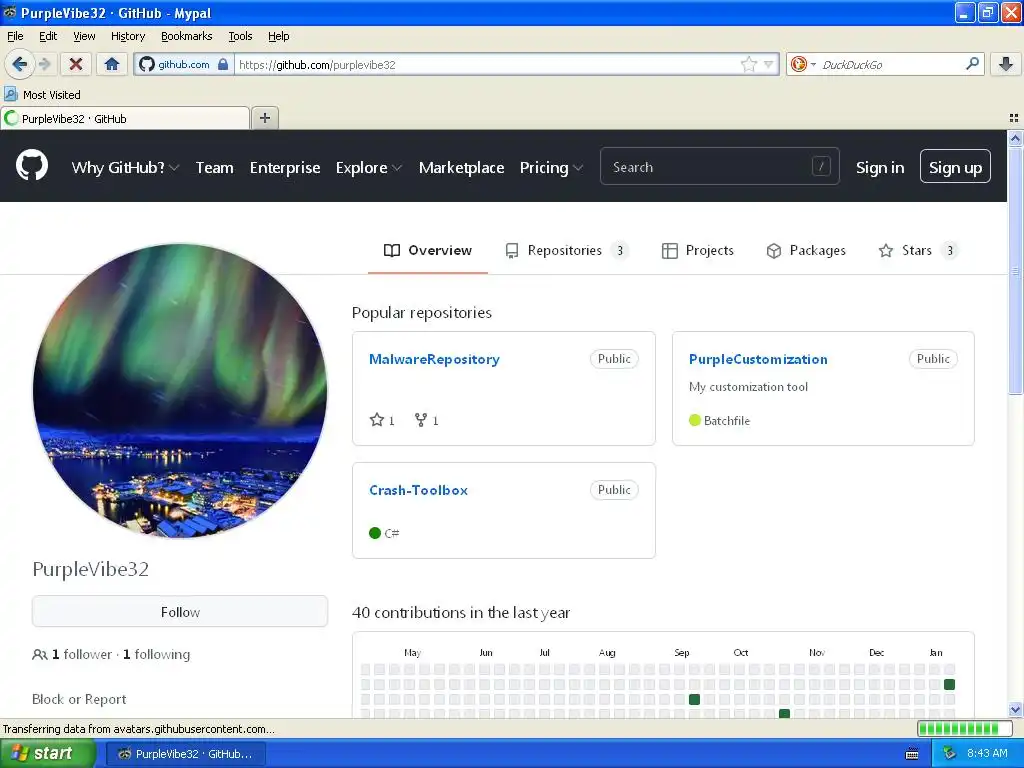Open the Edit menu
The width and height of the screenshot is (1024, 768).
48,36
